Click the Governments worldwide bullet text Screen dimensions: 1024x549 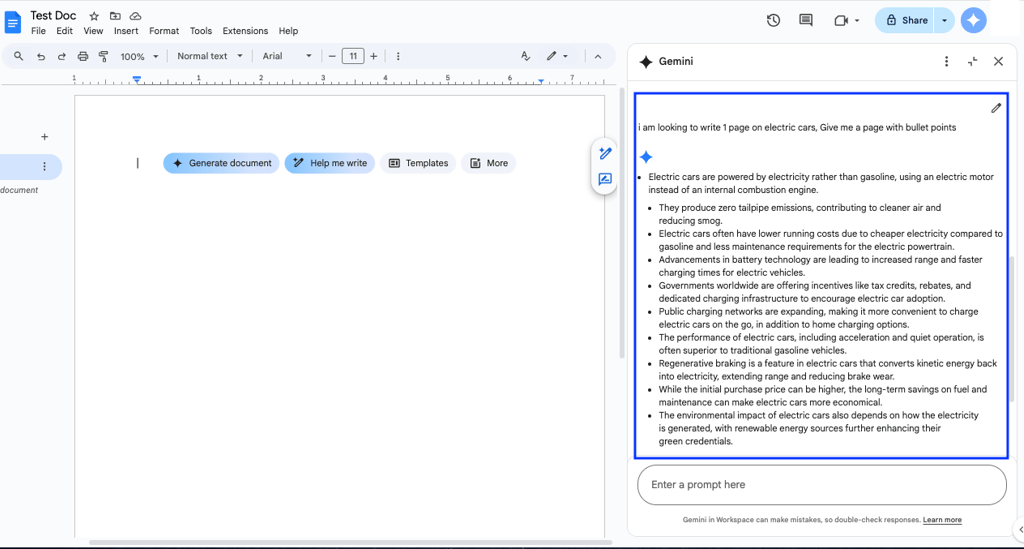(x=814, y=292)
